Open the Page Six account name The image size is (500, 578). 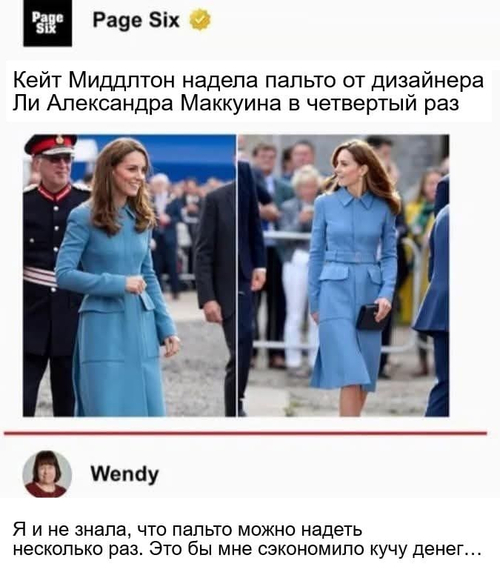tap(136, 20)
